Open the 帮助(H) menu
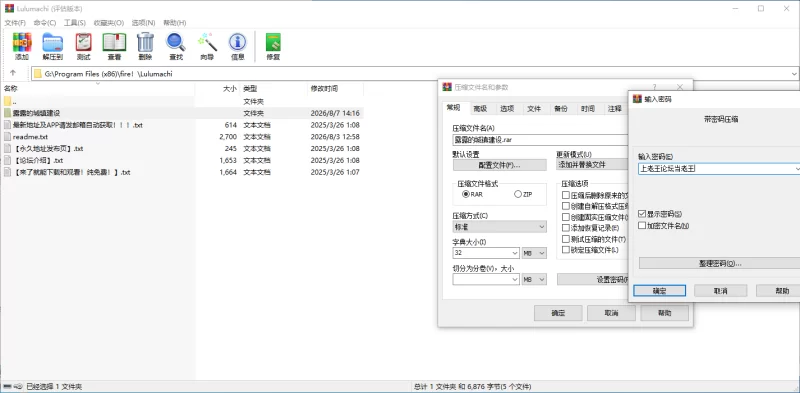This screenshot has width=800, height=393. coord(174,23)
